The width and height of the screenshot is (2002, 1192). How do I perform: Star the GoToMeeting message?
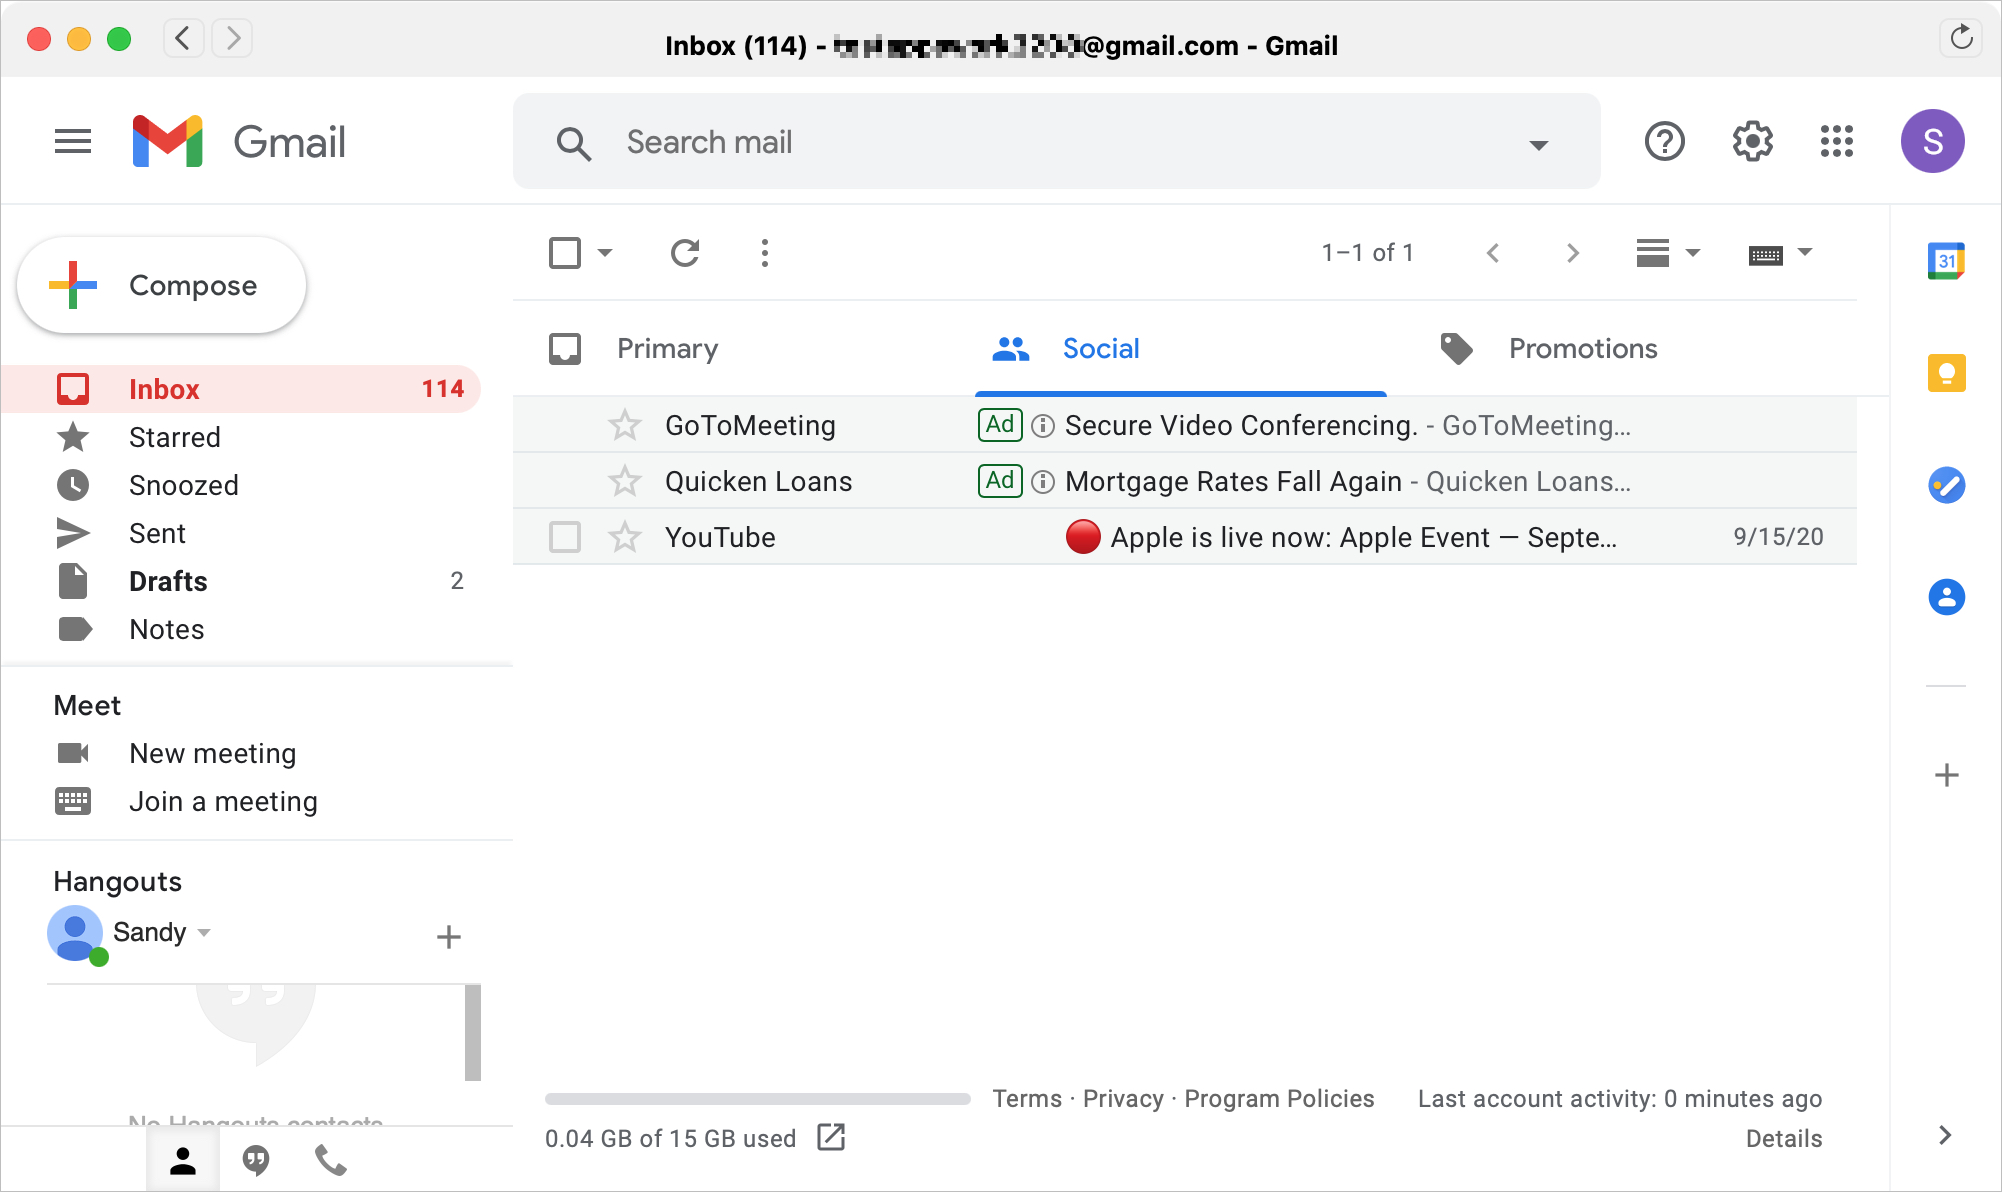(x=625, y=425)
